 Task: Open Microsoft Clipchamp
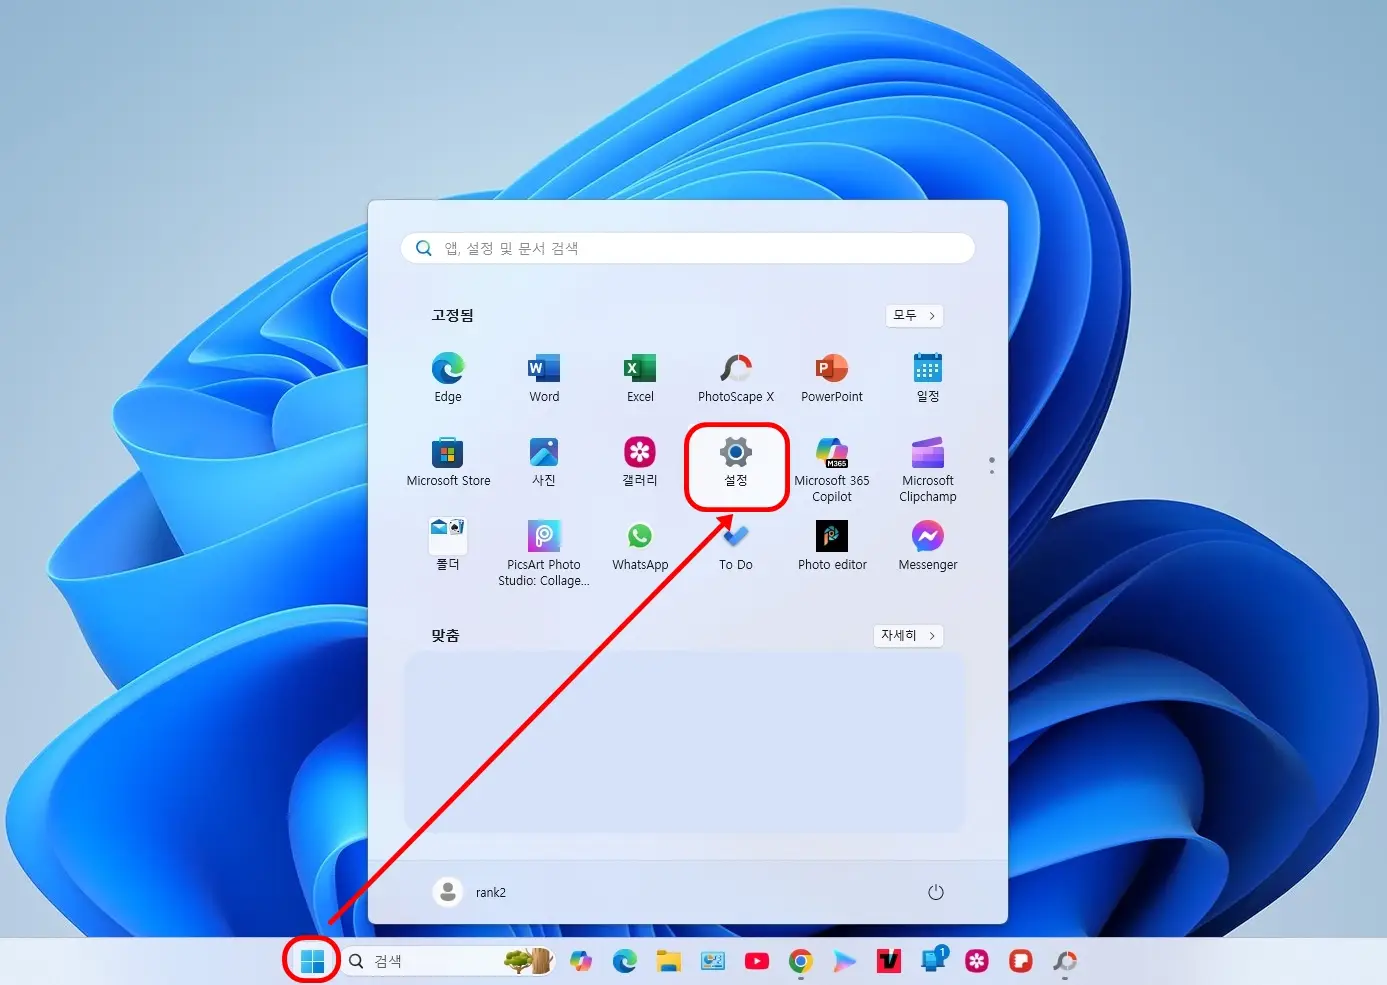tap(928, 469)
